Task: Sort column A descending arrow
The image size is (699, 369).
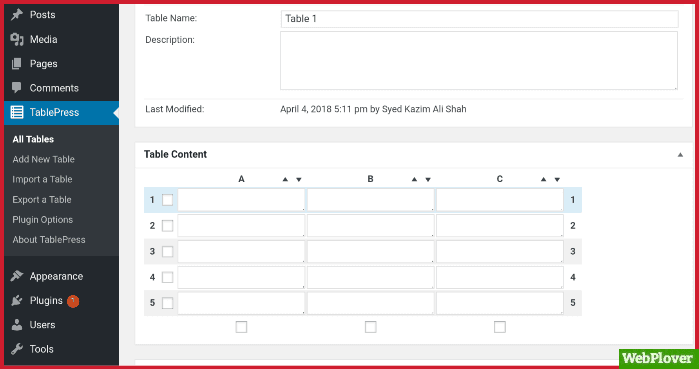Action: pos(299,180)
